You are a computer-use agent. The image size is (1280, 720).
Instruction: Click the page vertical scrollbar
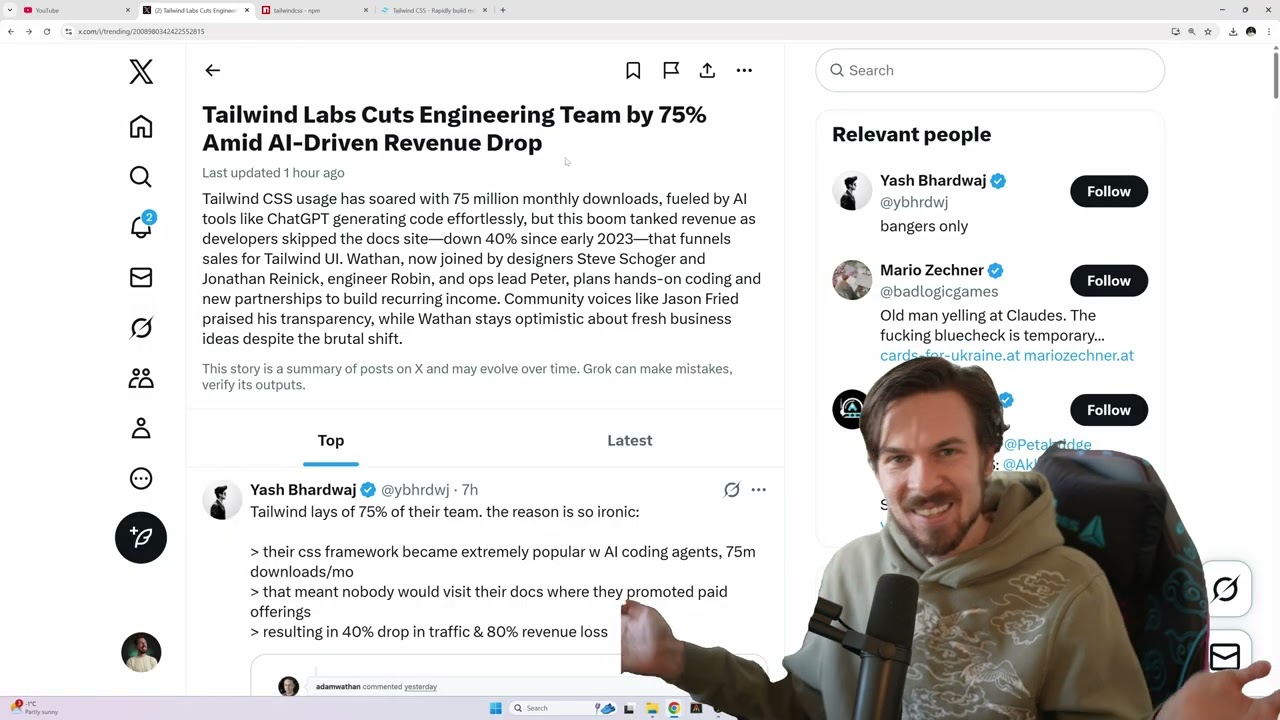tap(1276, 74)
